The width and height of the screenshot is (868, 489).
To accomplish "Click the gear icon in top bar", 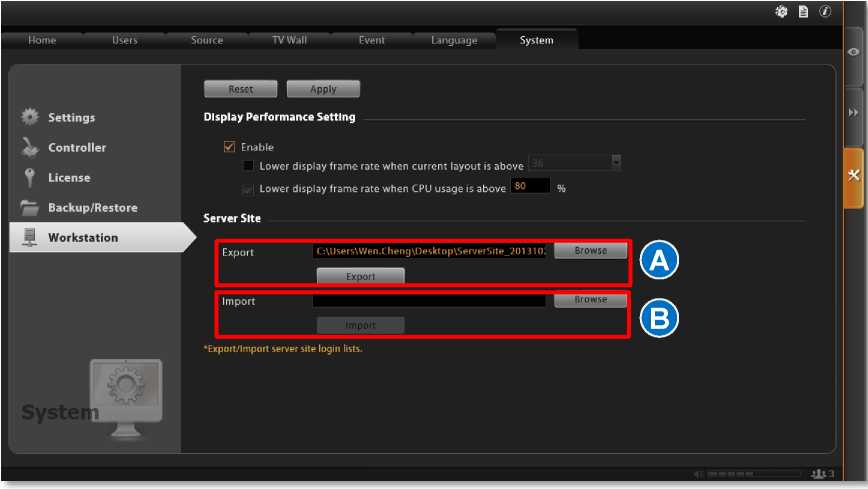I will point(781,12).
